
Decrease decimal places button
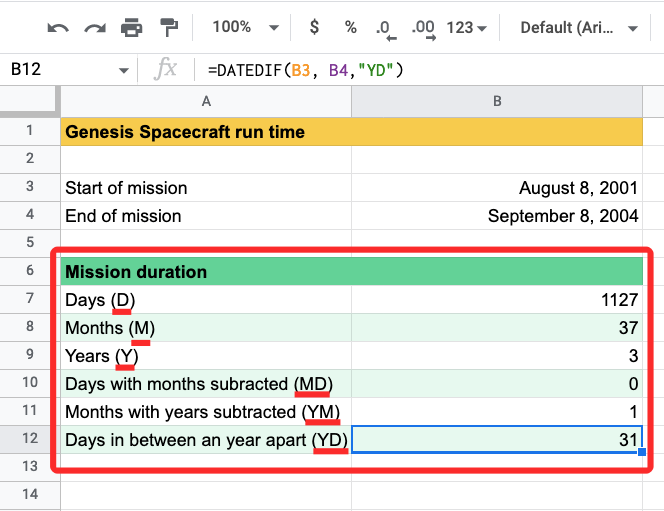click(x=385, y=28)
